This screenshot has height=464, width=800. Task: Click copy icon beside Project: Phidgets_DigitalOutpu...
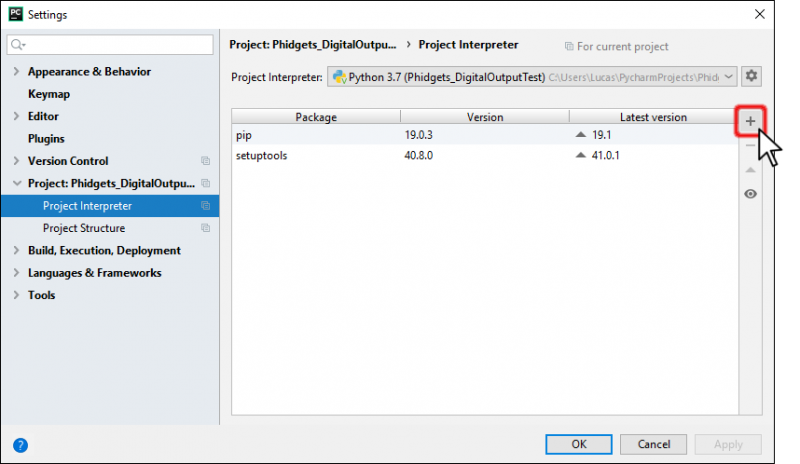pyautogui.click(x=206, y=183)
